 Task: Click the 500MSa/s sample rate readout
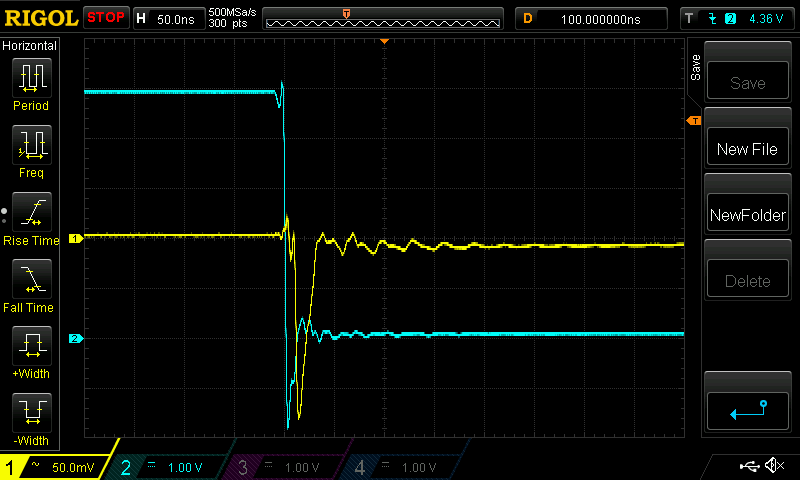point(232,12)
